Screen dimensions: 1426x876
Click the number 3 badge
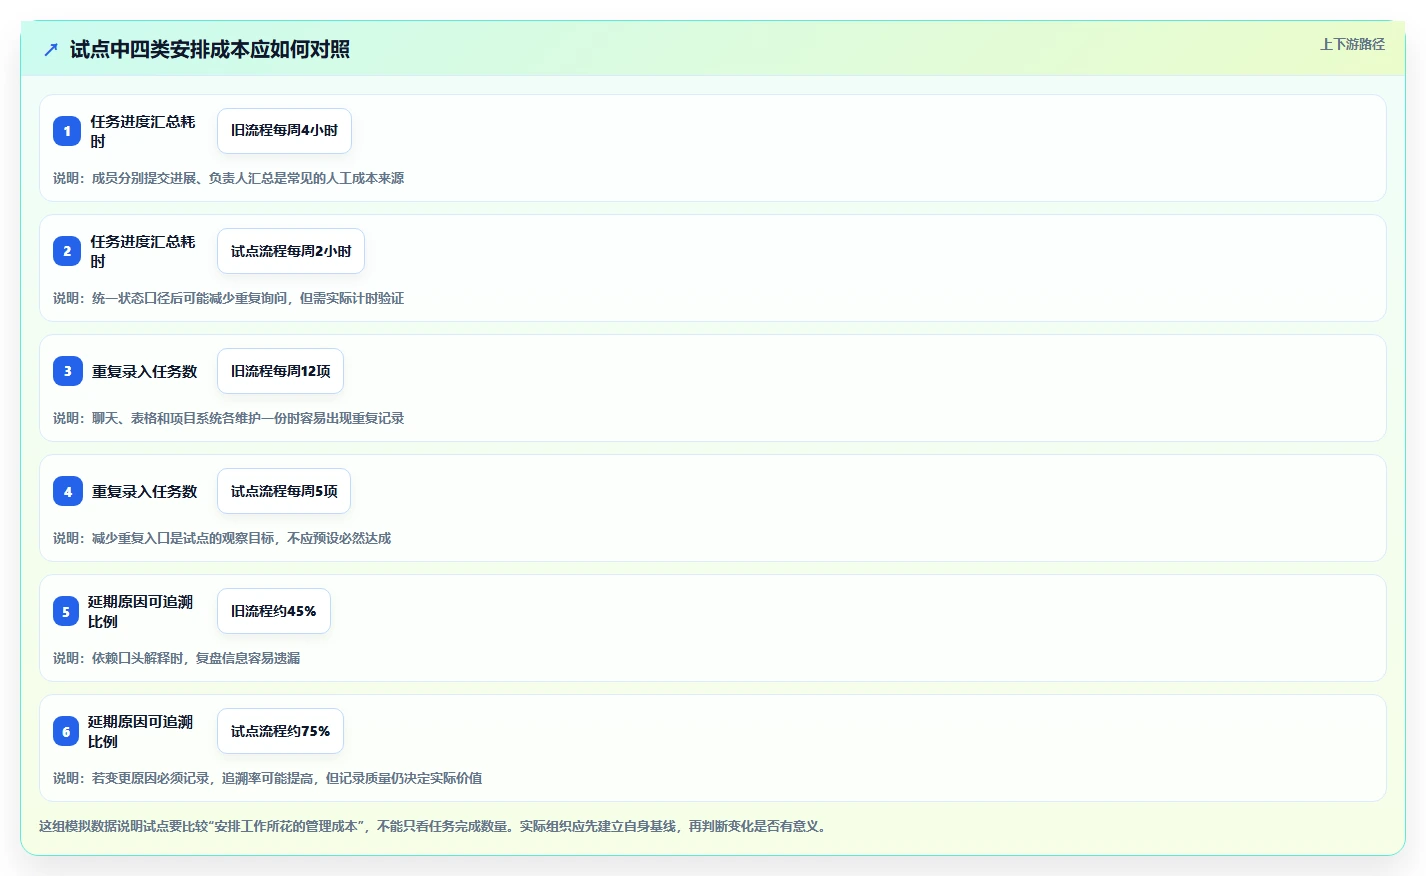[x=67, y=371]
